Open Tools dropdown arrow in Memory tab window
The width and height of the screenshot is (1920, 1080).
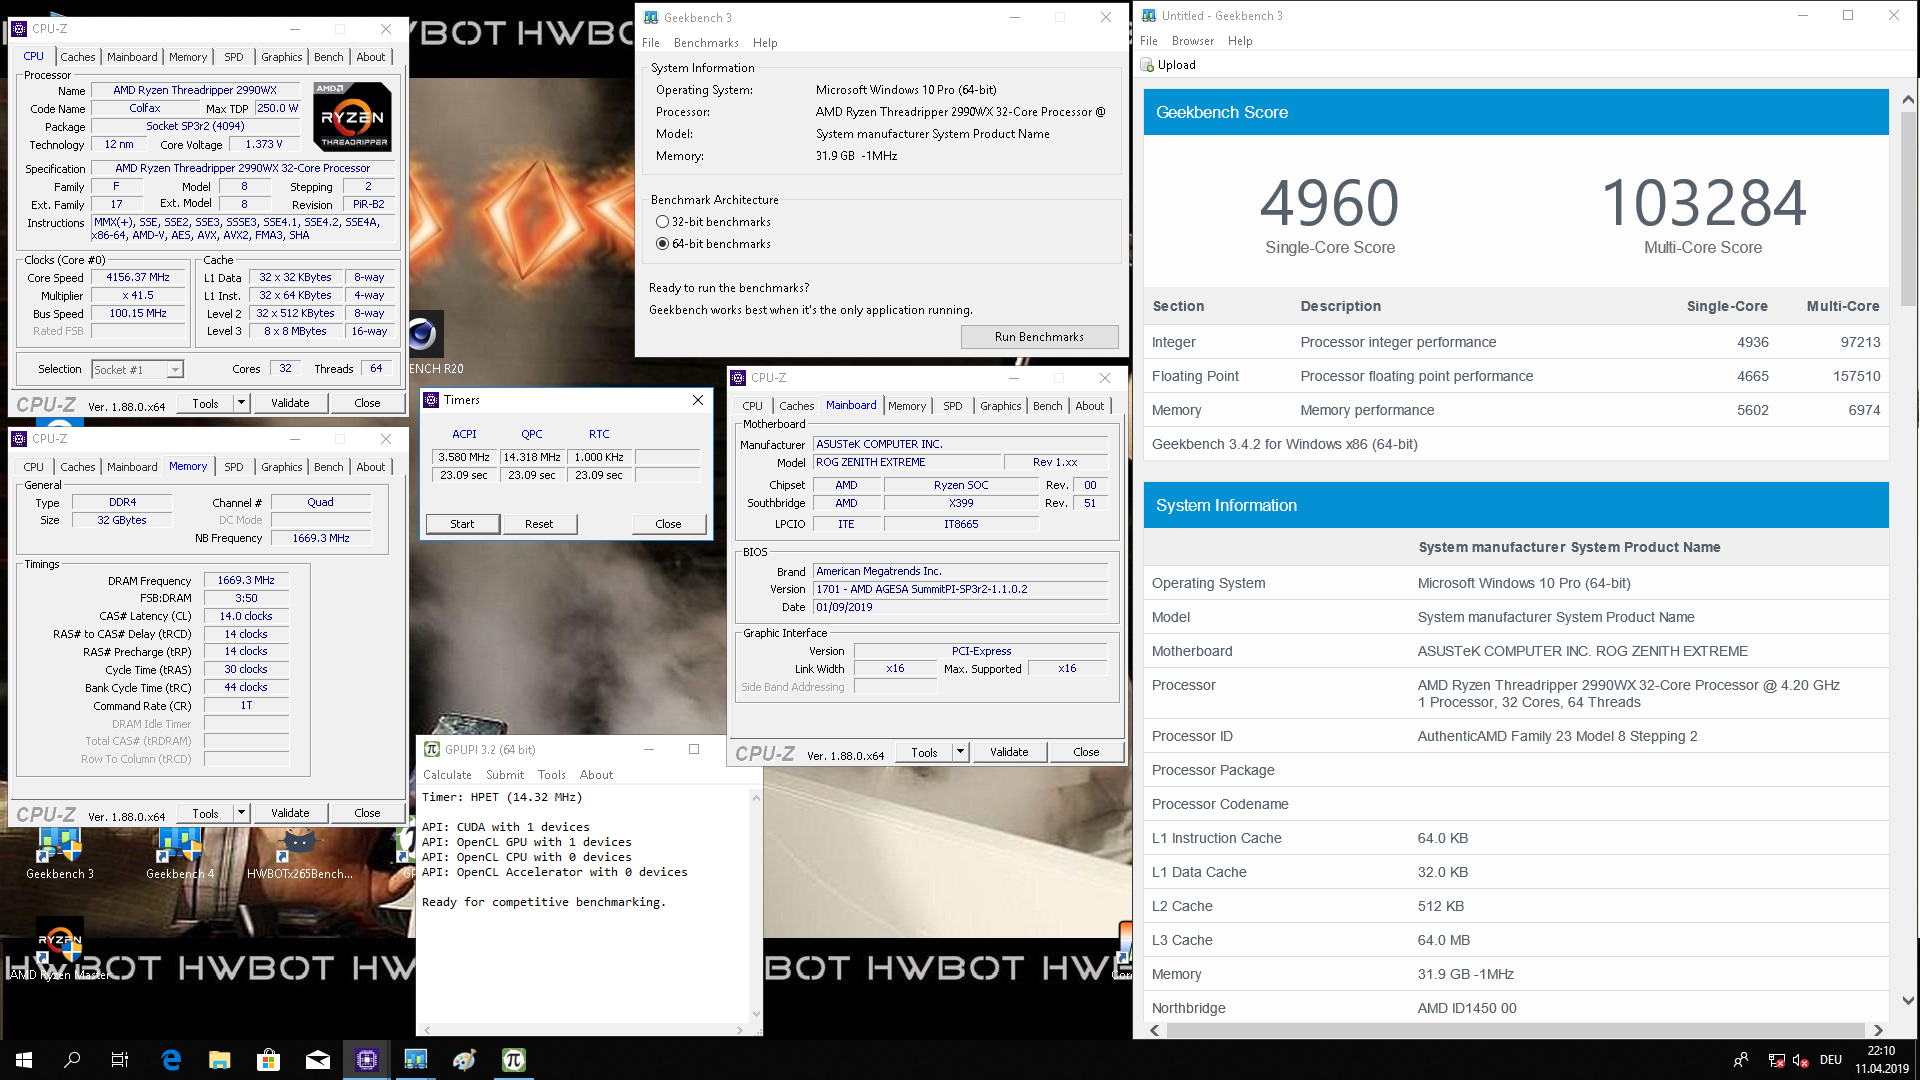pyautogui.click(x=241, y=813)
